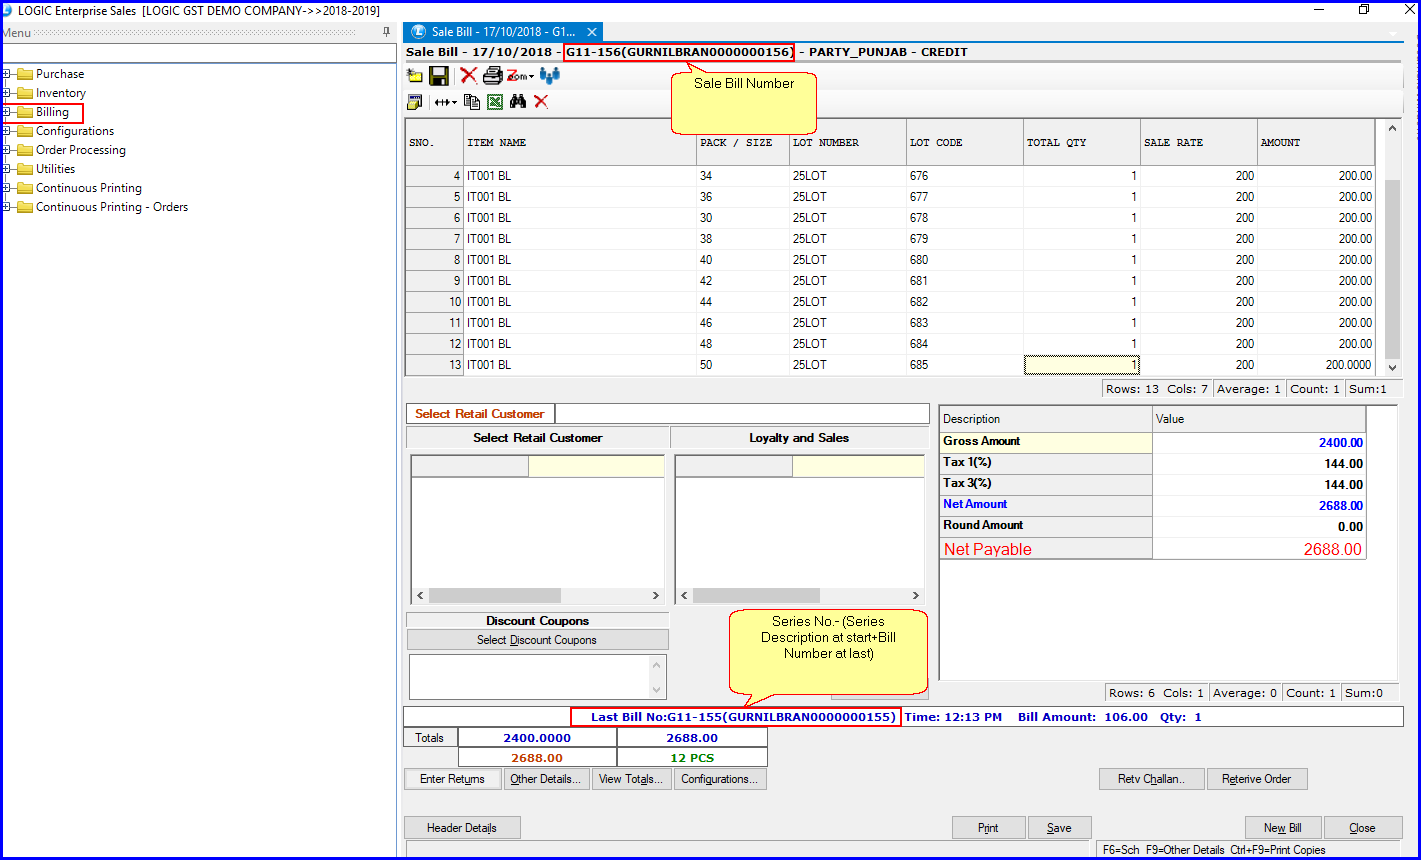Click the Select Retail Customer tab label
Screen dimensions: 1421x860
click(x=480, y=414)
